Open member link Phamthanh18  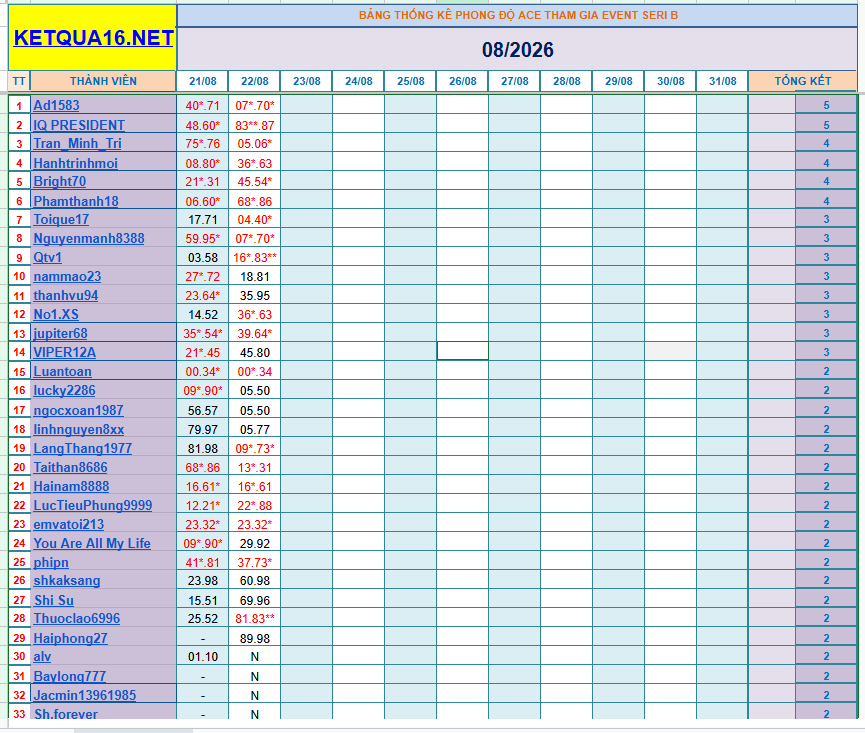[x=76, y=201]
